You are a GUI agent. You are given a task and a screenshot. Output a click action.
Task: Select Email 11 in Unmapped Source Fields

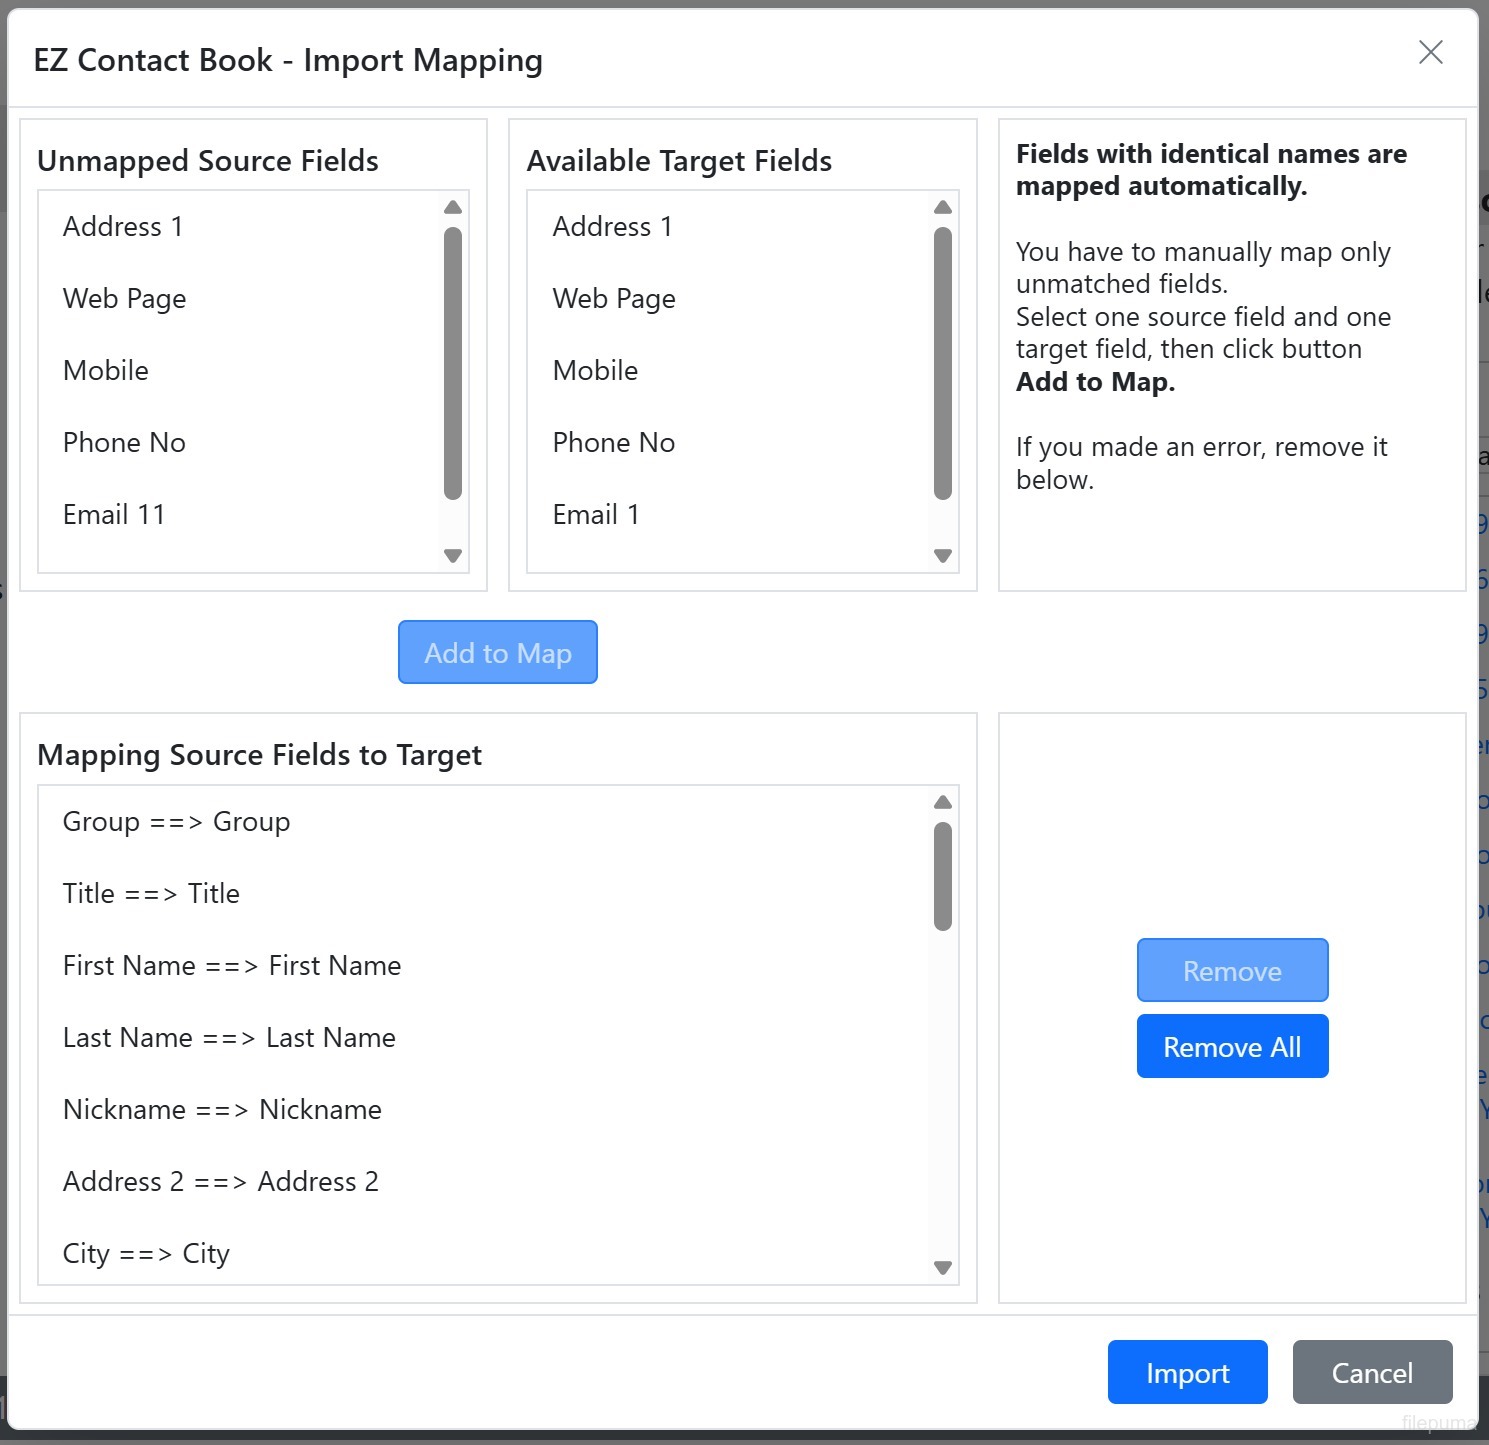coord(114,515)
